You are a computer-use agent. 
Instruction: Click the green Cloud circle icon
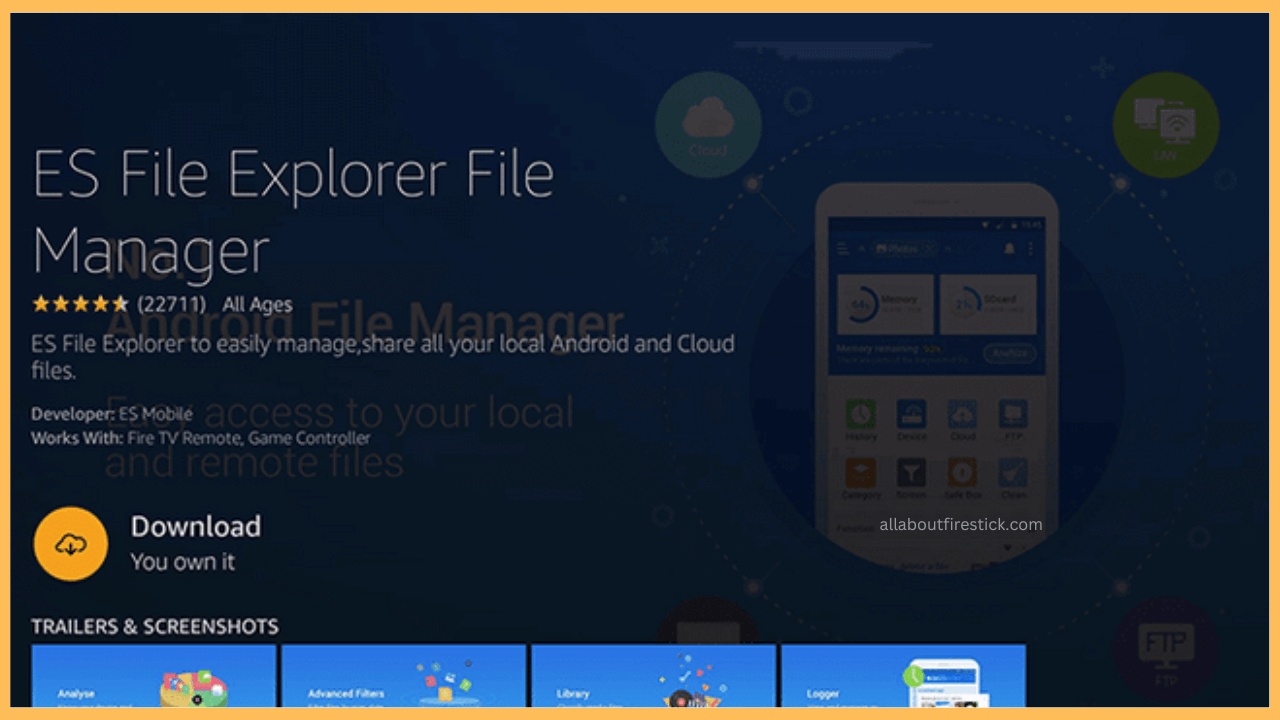tap(708, 125)
